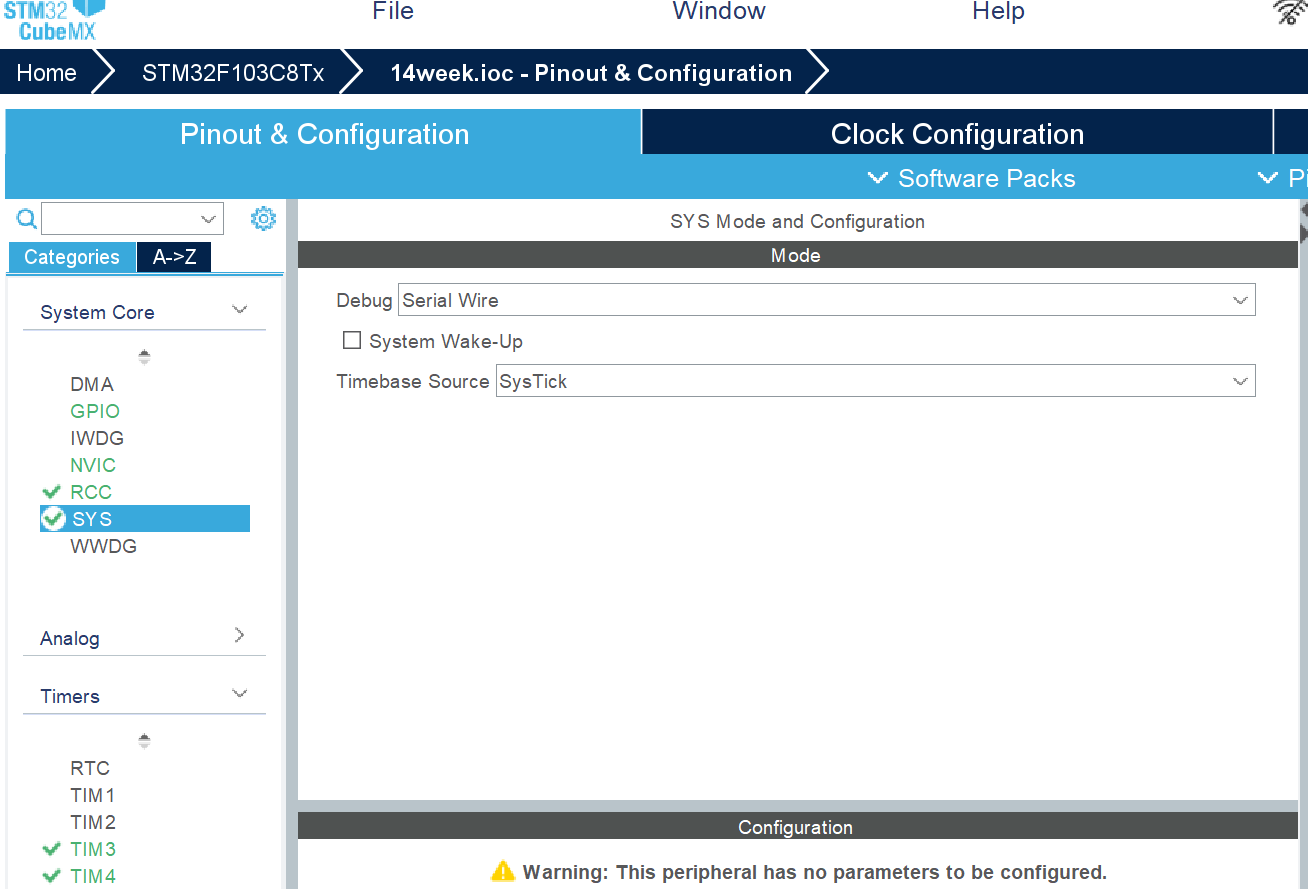This screenshot has height=890, width=1308.
Task: Click the Configuration section header
Action: pos(797,827)
